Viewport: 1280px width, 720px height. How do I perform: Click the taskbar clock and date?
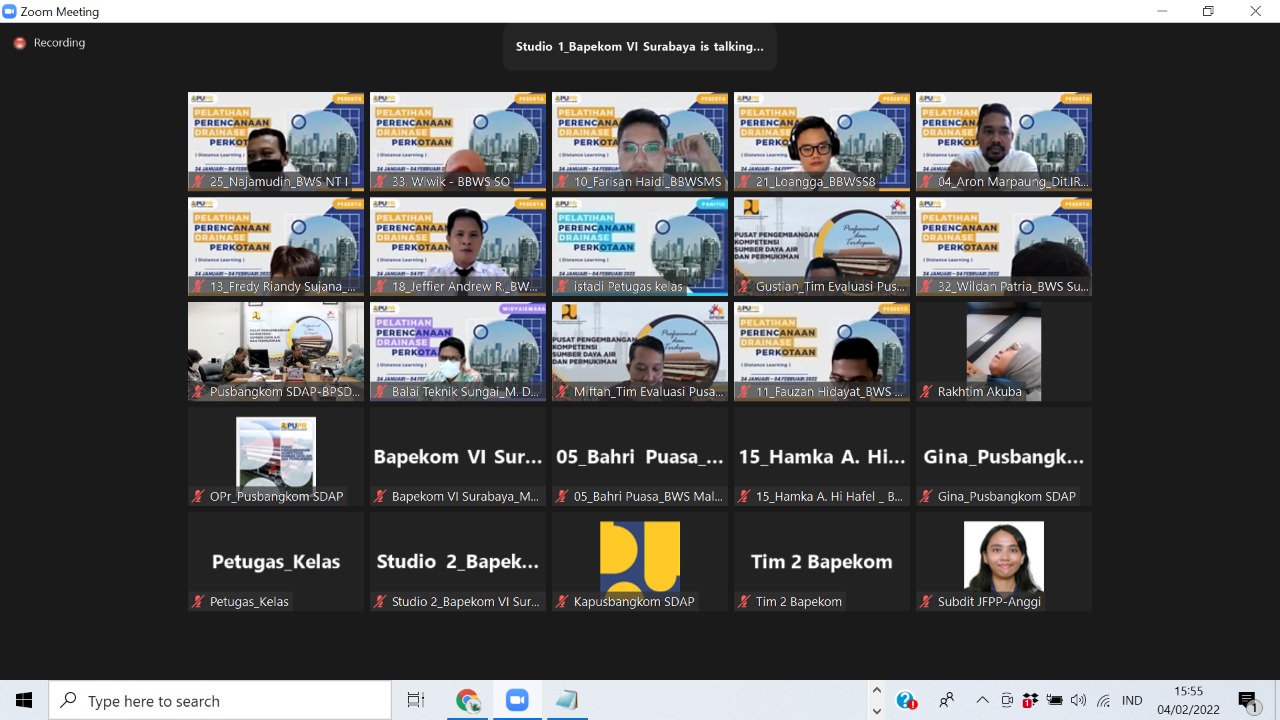(x=1188, y=701)
